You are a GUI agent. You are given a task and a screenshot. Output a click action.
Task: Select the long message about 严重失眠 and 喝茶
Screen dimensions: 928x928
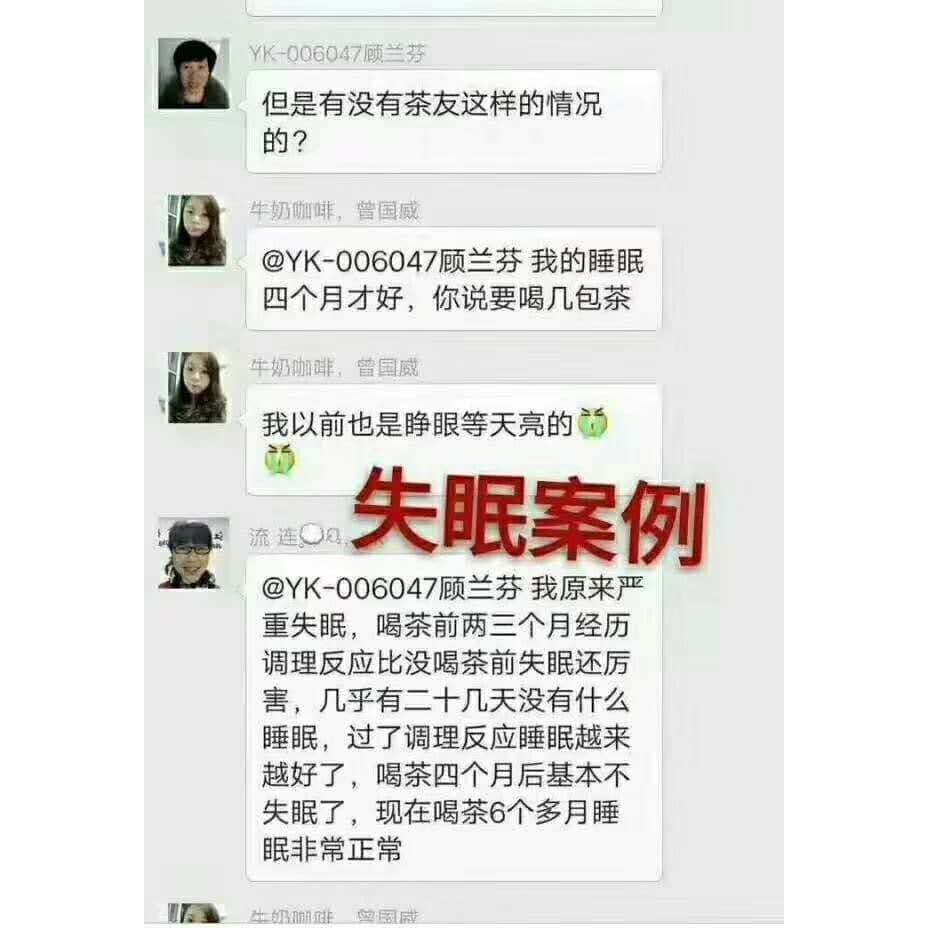453,718
